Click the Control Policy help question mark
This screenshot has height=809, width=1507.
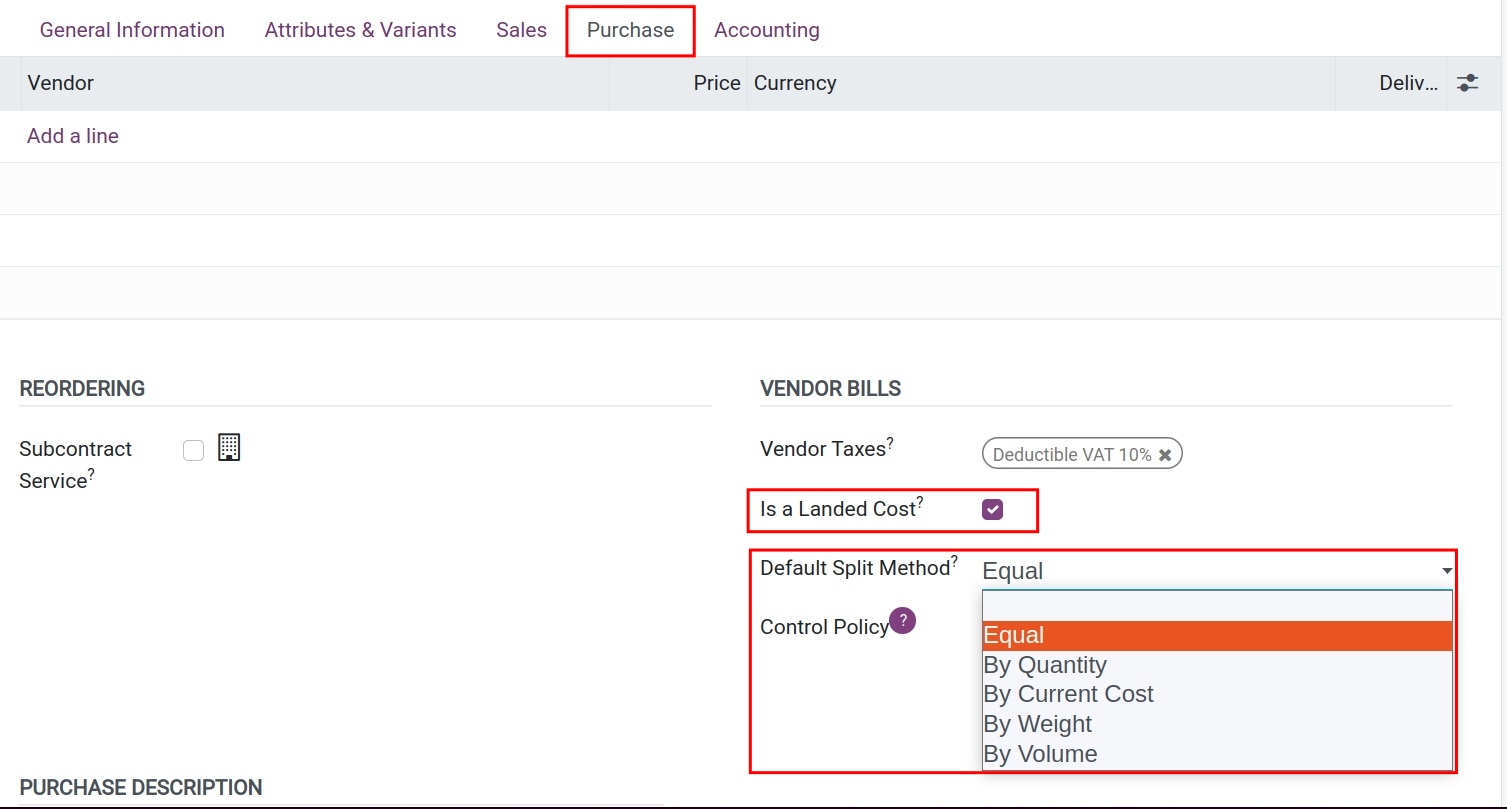(x=903, y=620)
